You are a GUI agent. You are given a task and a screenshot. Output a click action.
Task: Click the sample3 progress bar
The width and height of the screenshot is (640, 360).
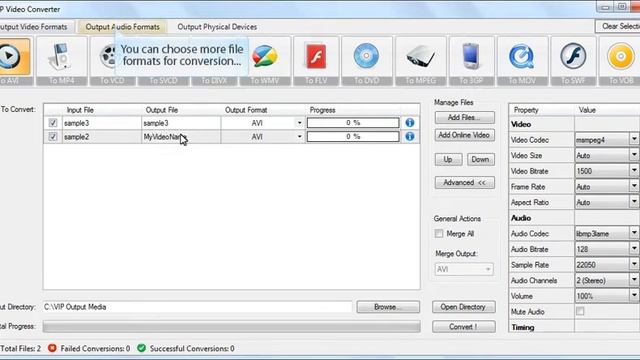click(353, 122)
